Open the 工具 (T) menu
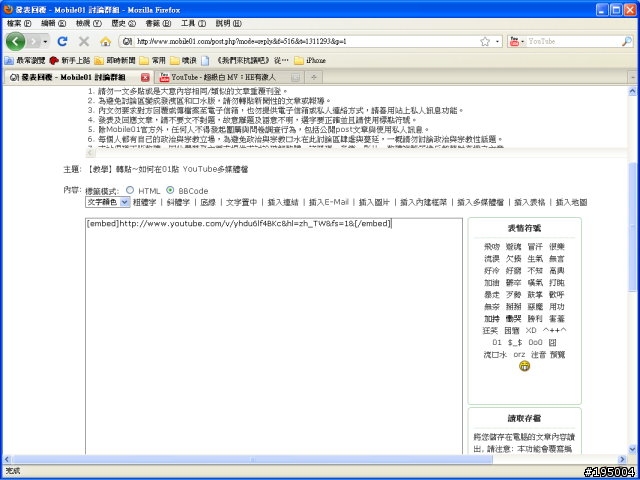Image resolution: width=640 pixels, height=480 pixels. 193,24
